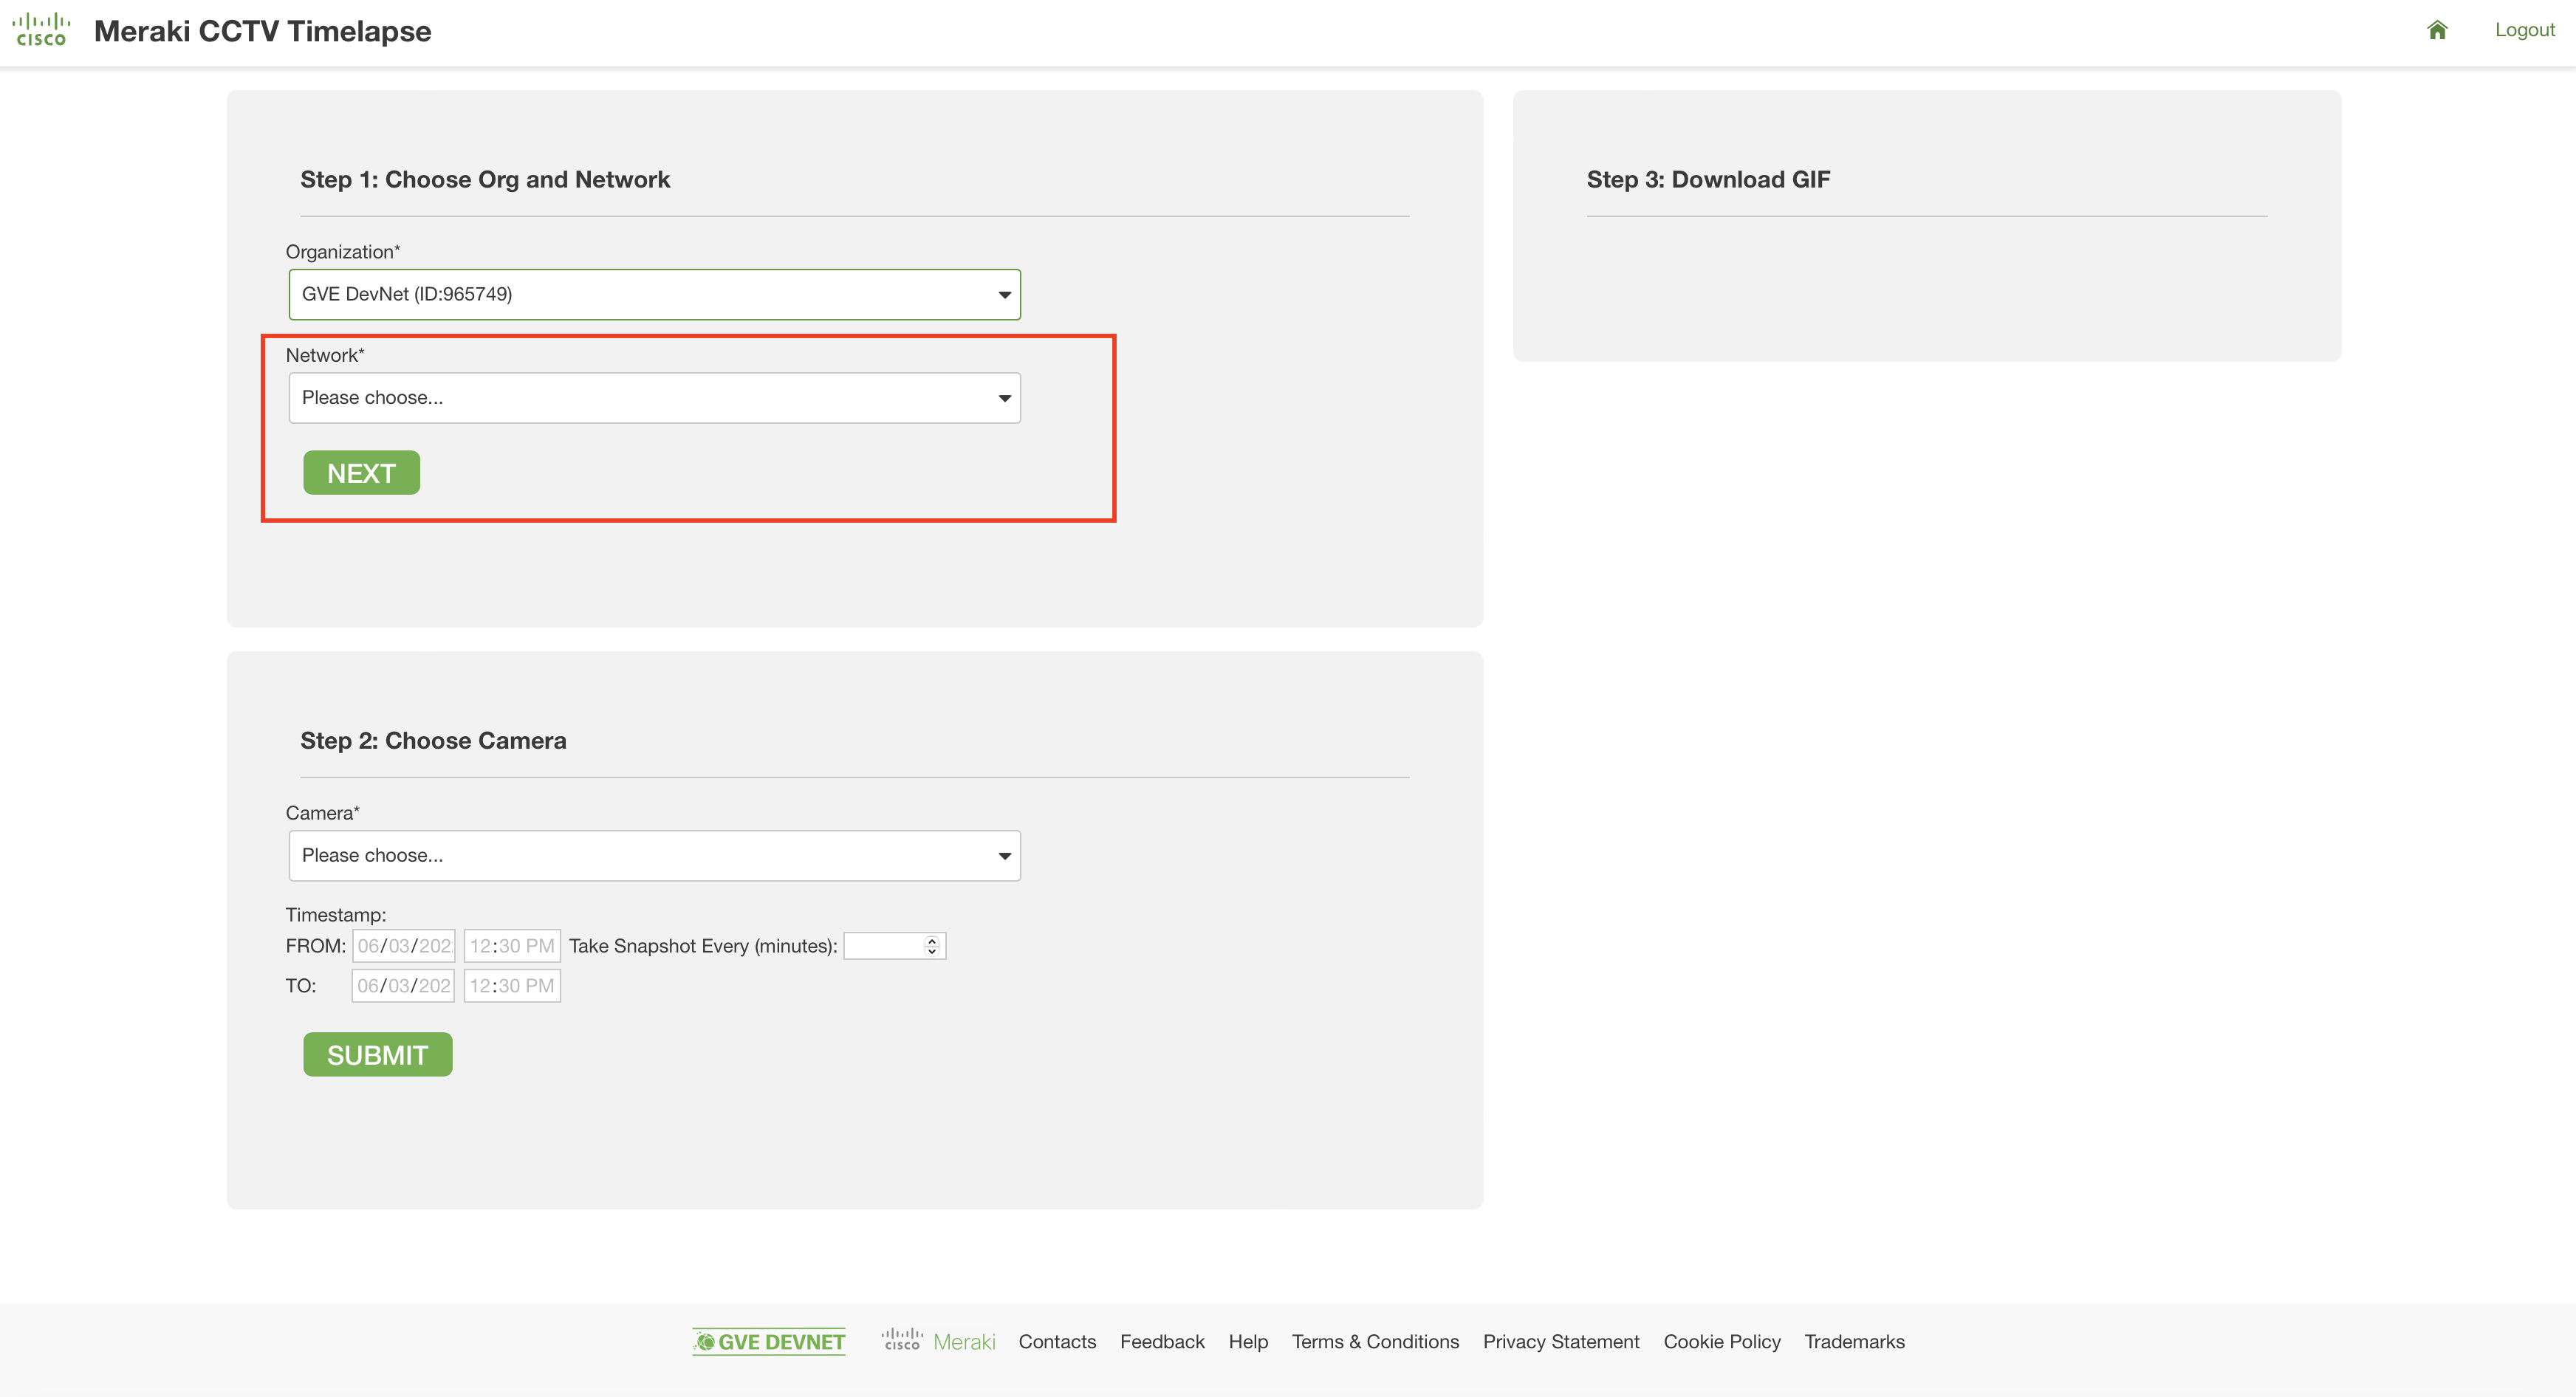Open the Camera selection dropdown
Viewport: 2576px width, 1397px height.
(654, 855)
